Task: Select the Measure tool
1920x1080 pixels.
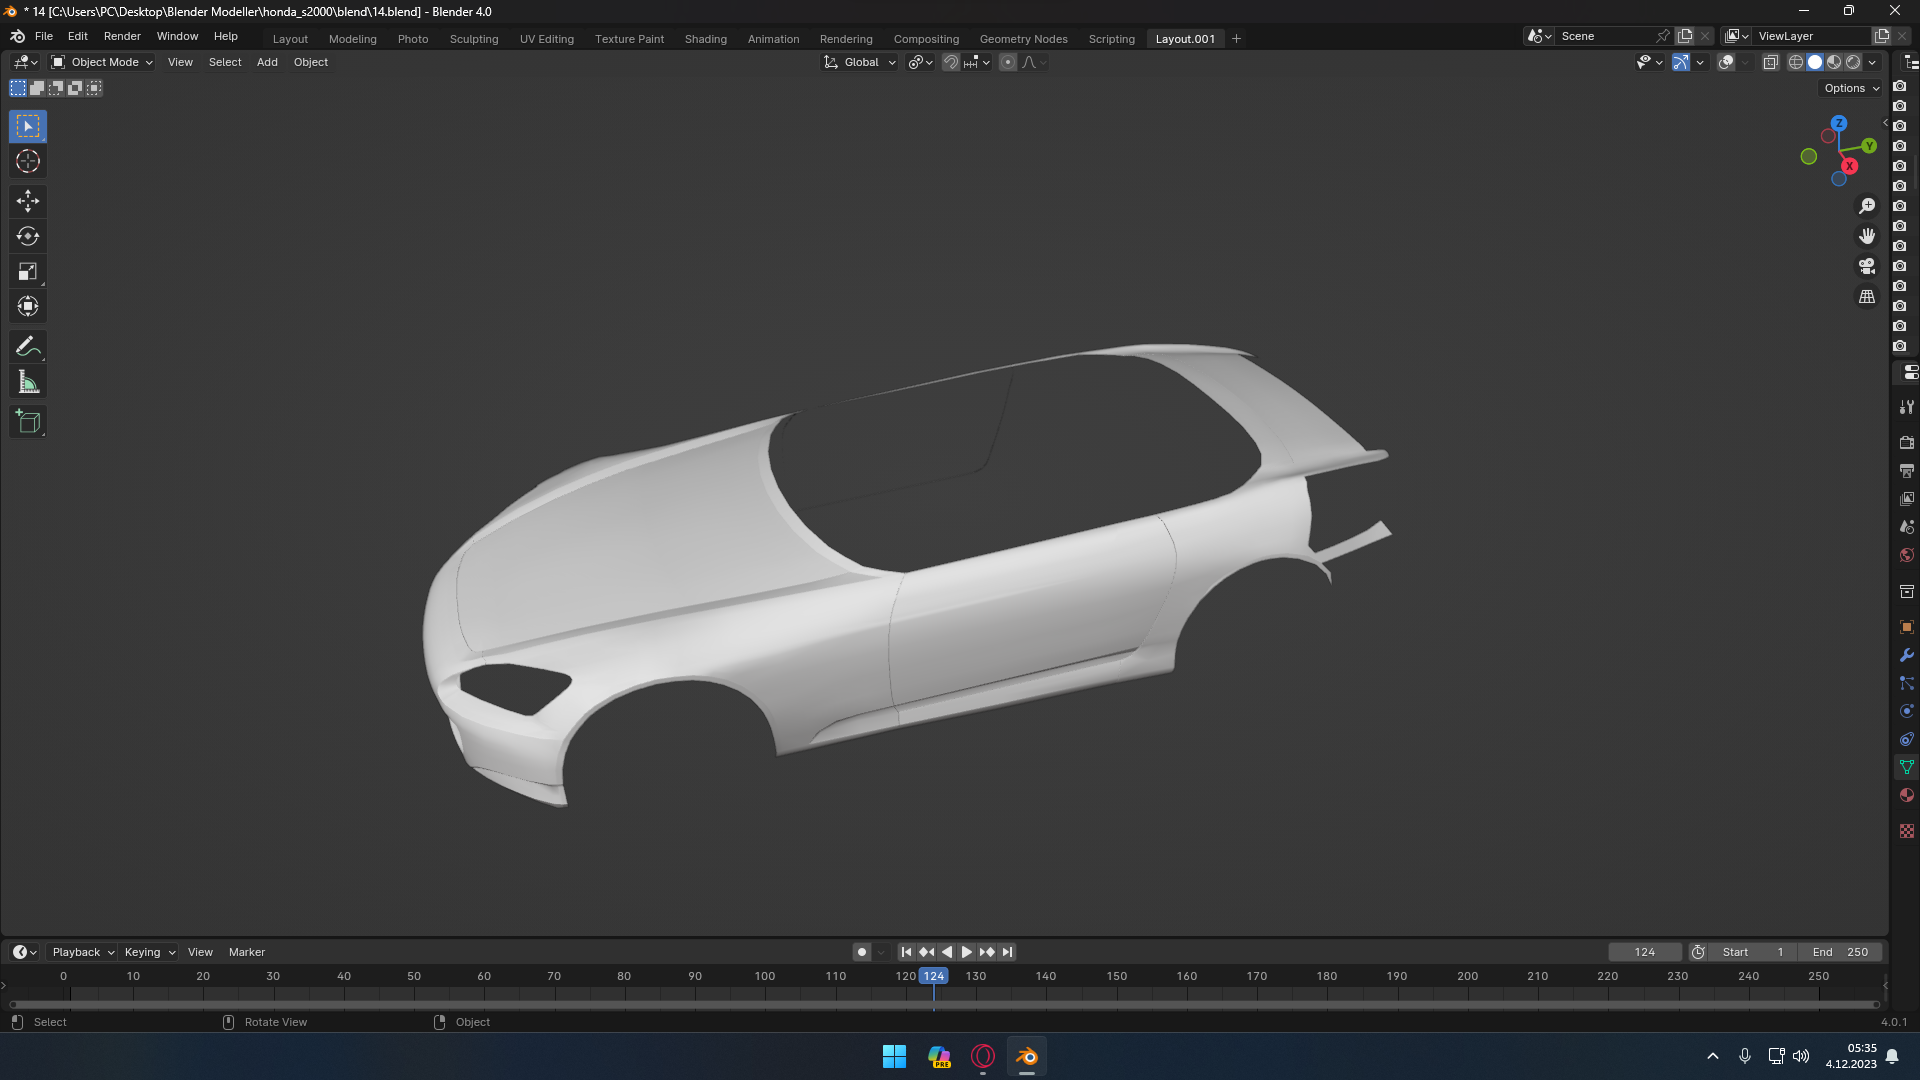Action: [28, 382]
